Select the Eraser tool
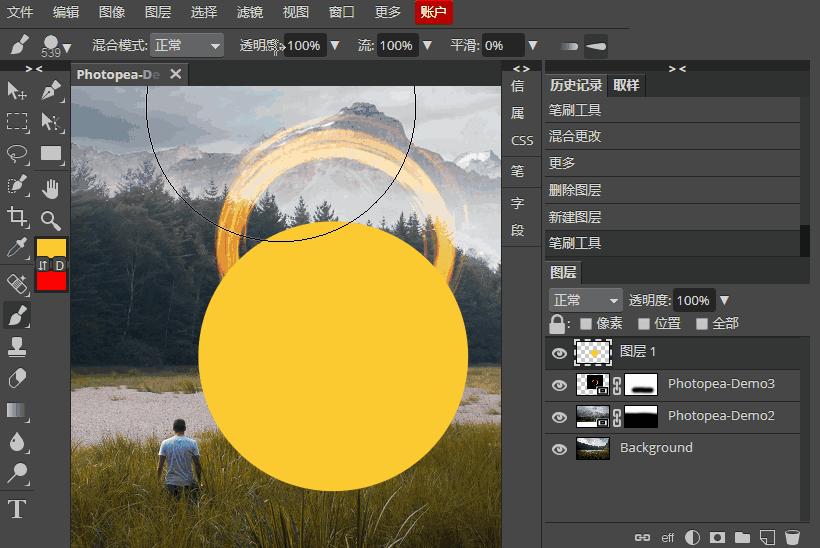The width and height of the screenshot is (820, 548). [x=17, y=379]
